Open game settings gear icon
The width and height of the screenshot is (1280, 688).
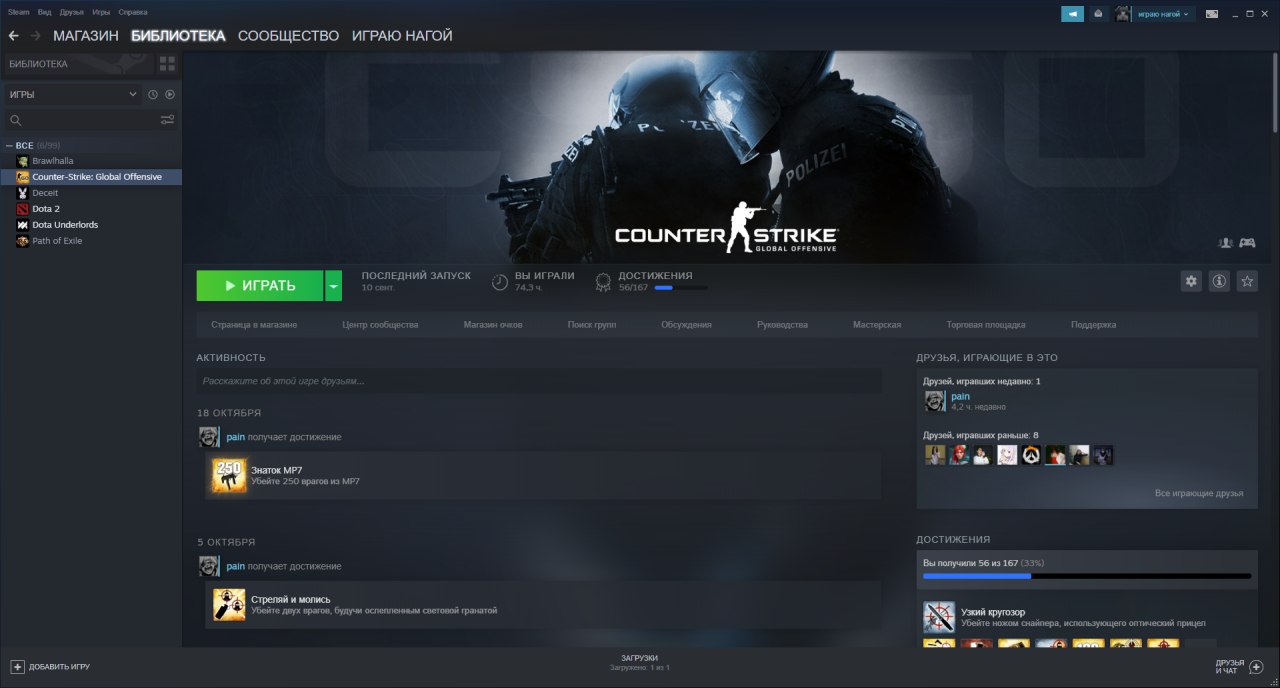(x=1191, y=282)
